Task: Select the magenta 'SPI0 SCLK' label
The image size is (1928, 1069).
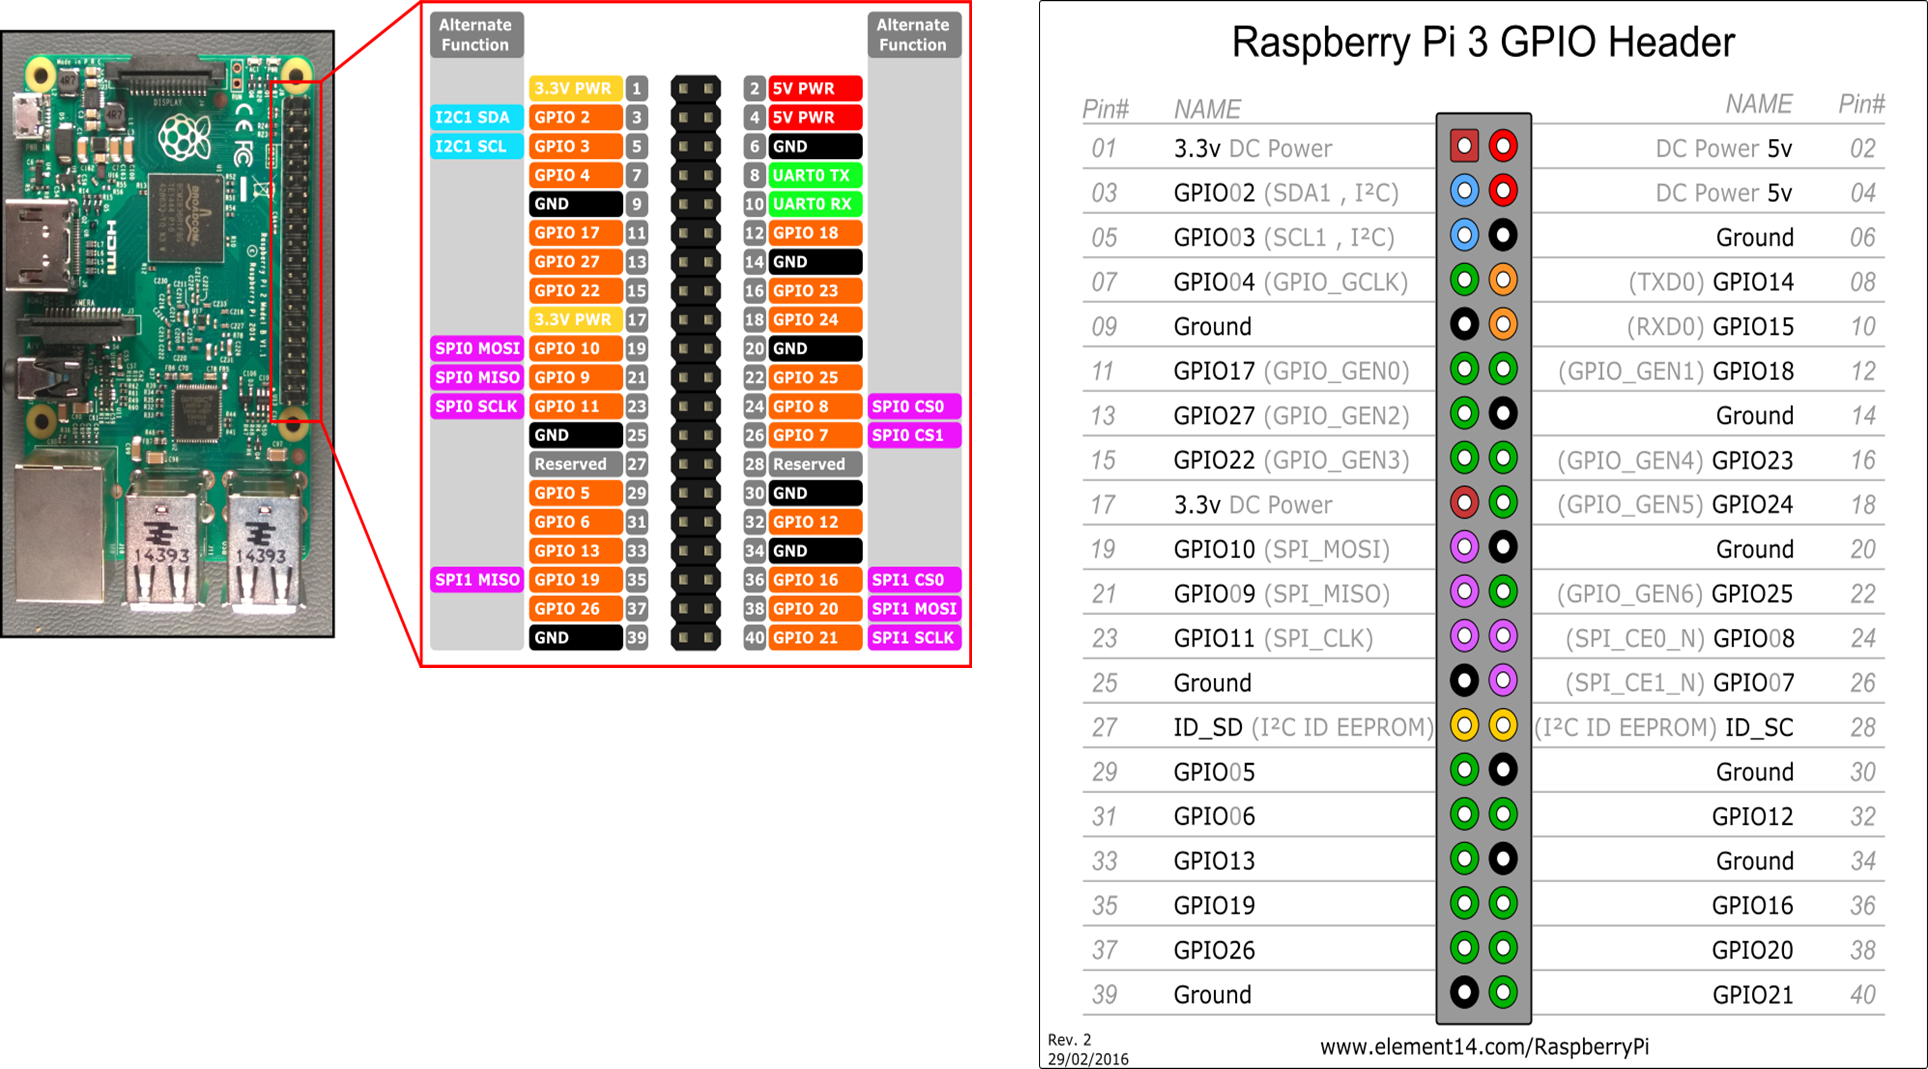Action: tap(476, 406)
